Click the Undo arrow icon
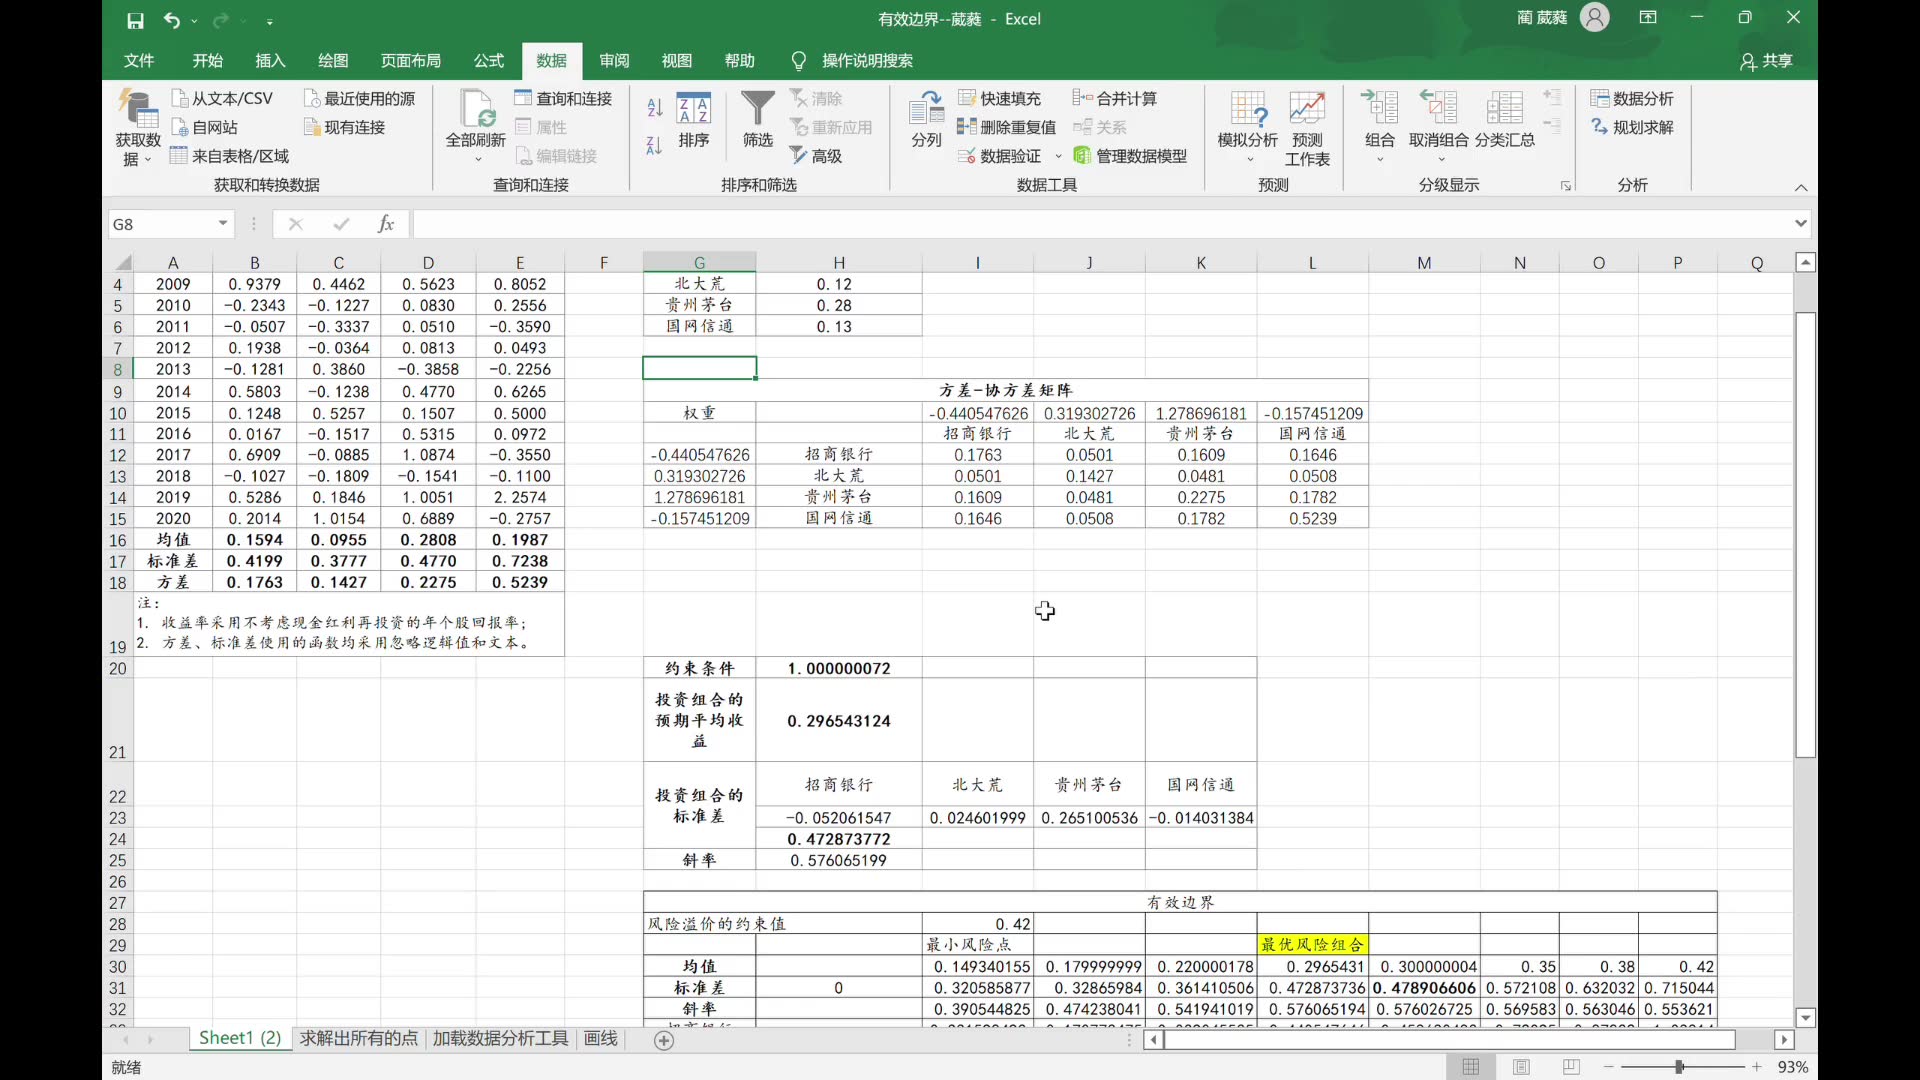This screenshot has height=1080, width=1920. 172,20
